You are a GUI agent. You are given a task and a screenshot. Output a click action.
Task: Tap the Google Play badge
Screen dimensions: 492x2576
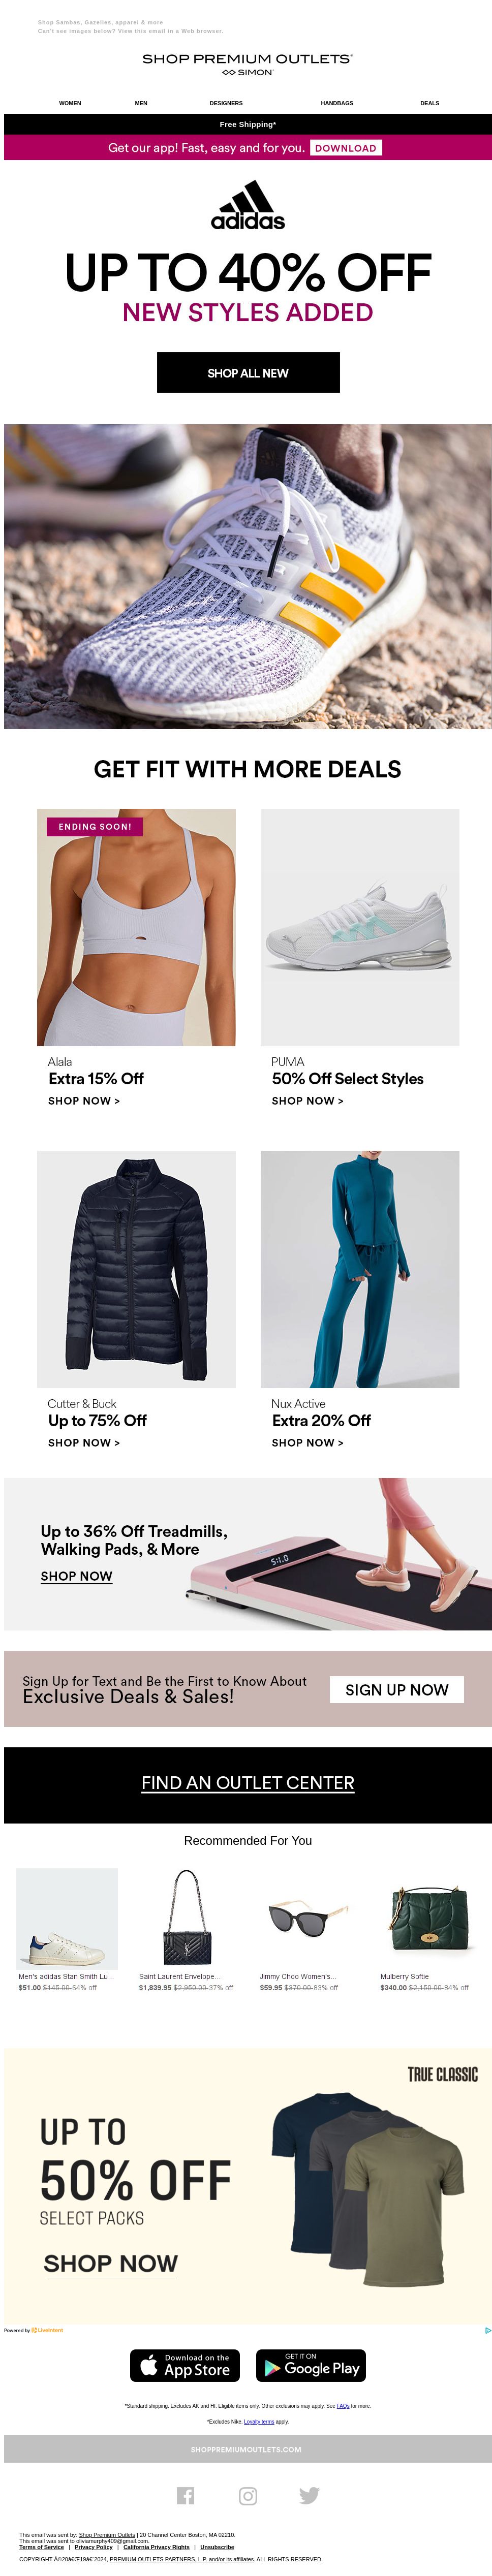pos(311,2365)
